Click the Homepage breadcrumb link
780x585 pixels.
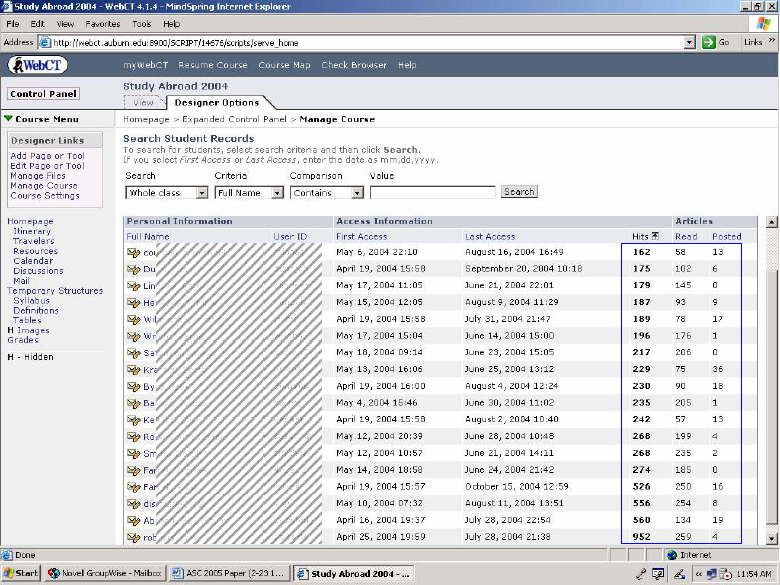[x=146, y=119]
